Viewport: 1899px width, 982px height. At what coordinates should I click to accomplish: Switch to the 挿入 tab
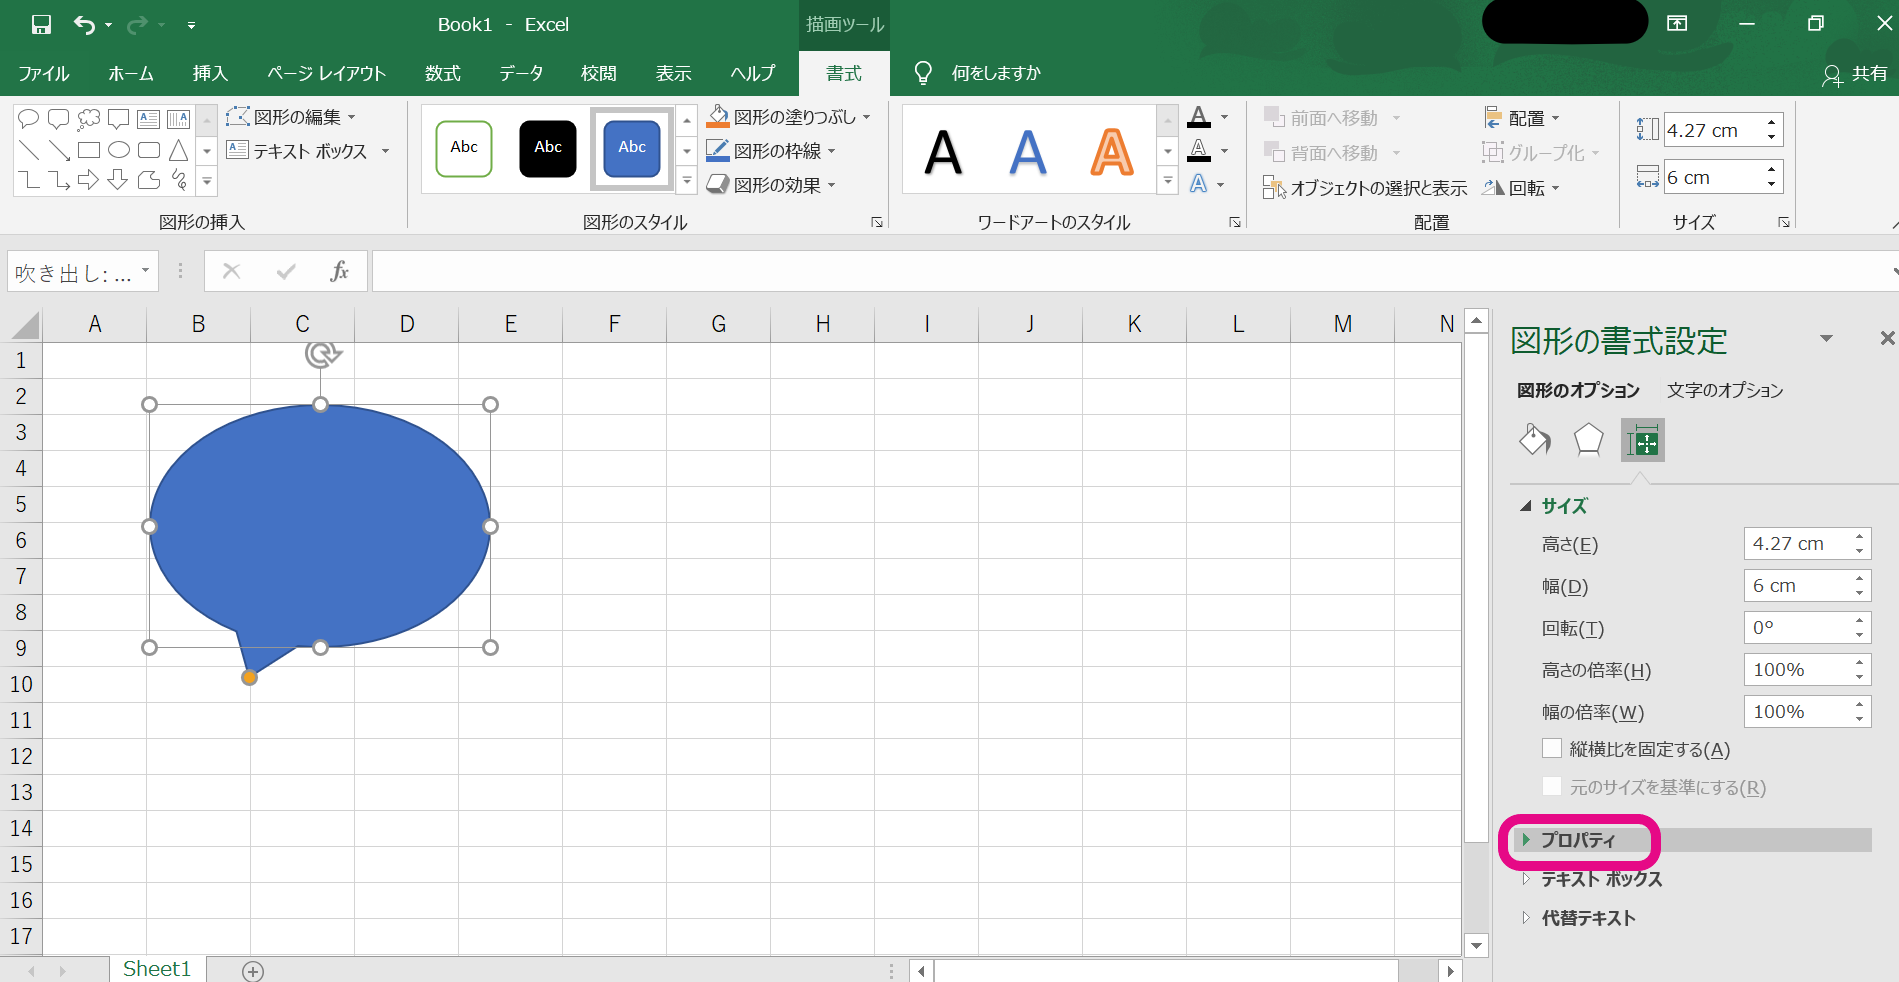[x=210, y=73]
